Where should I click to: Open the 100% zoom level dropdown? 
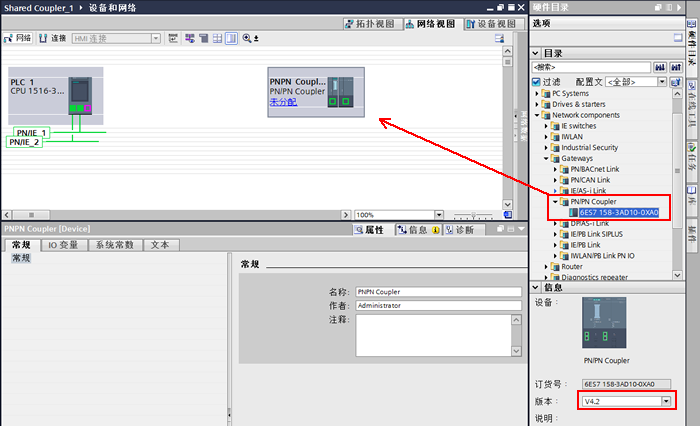coord(438,215)
